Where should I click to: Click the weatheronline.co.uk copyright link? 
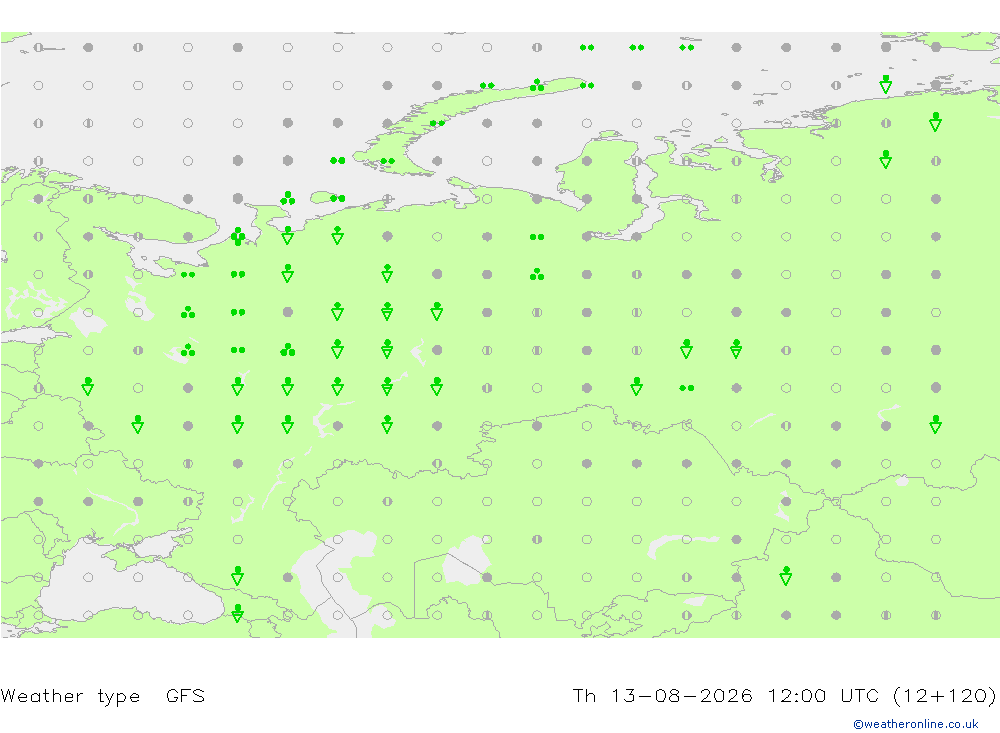(916, 724)
